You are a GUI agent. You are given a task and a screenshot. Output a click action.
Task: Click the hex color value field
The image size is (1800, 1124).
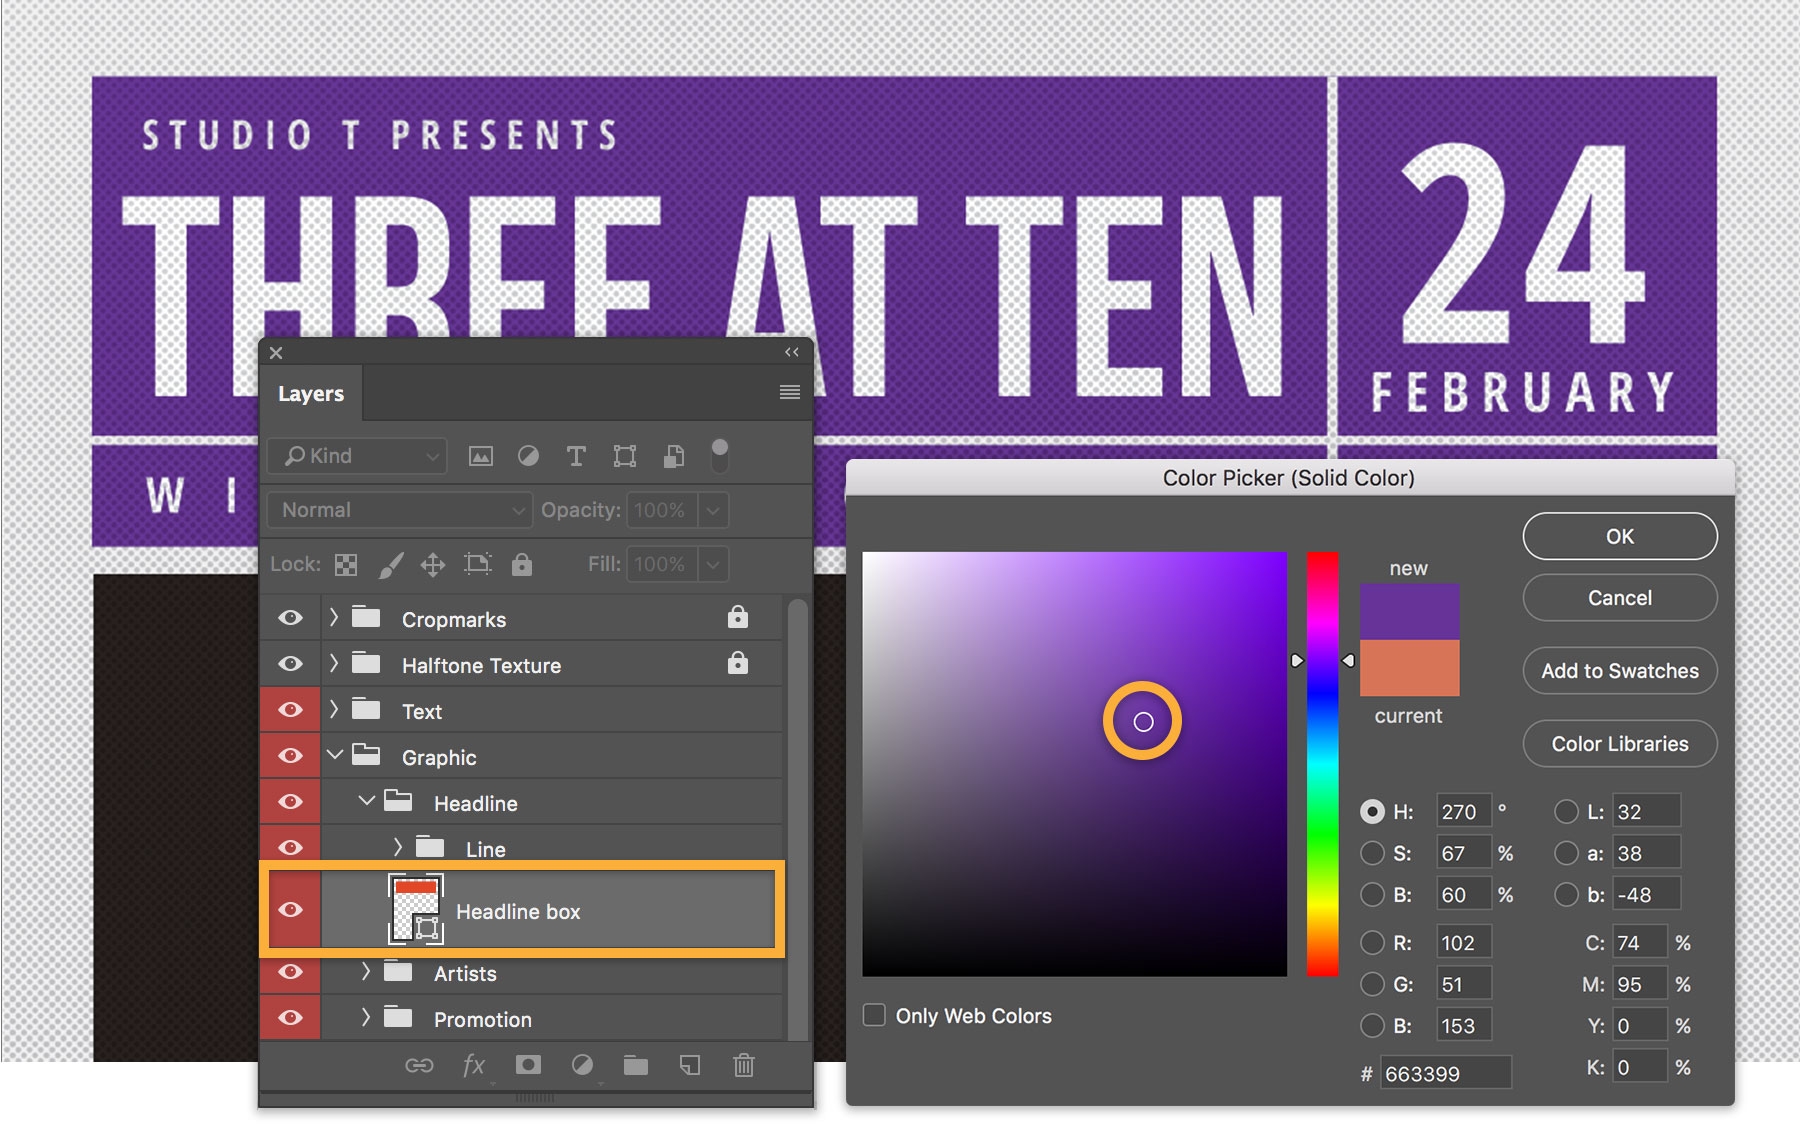click(x=1445, y=1074)
